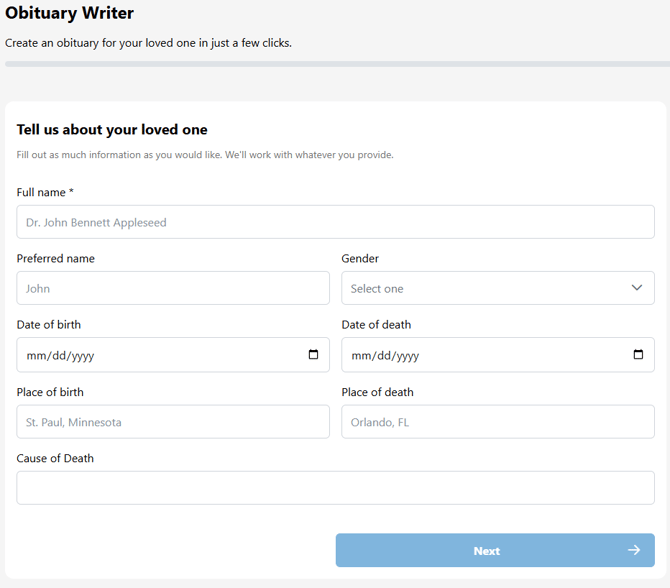Screen dimensions: 670x588
Task: Click into the Preferred name field
Action: [x=173, y=288]
